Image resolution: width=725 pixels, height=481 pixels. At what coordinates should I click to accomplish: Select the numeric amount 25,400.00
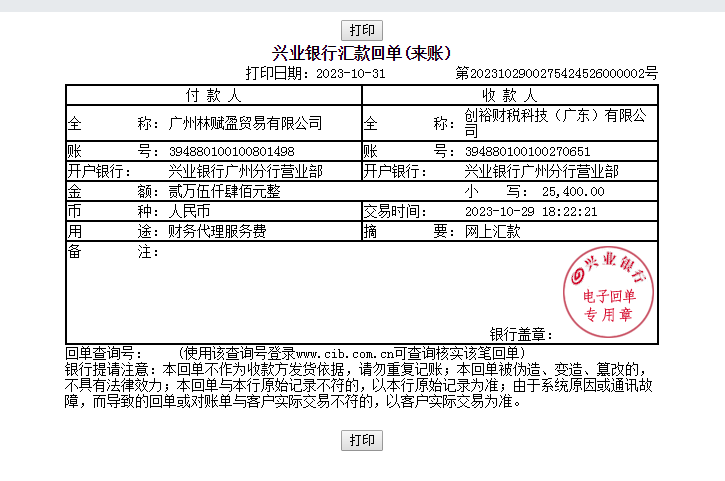click(573, 192)
